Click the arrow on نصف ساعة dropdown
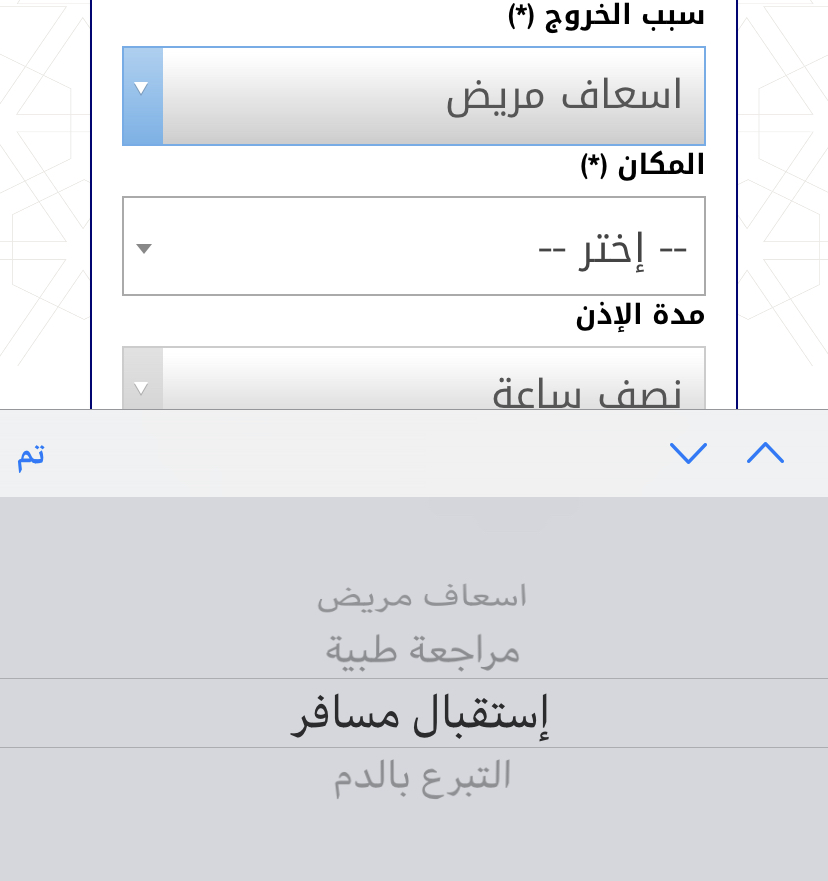 pos(143,388)
